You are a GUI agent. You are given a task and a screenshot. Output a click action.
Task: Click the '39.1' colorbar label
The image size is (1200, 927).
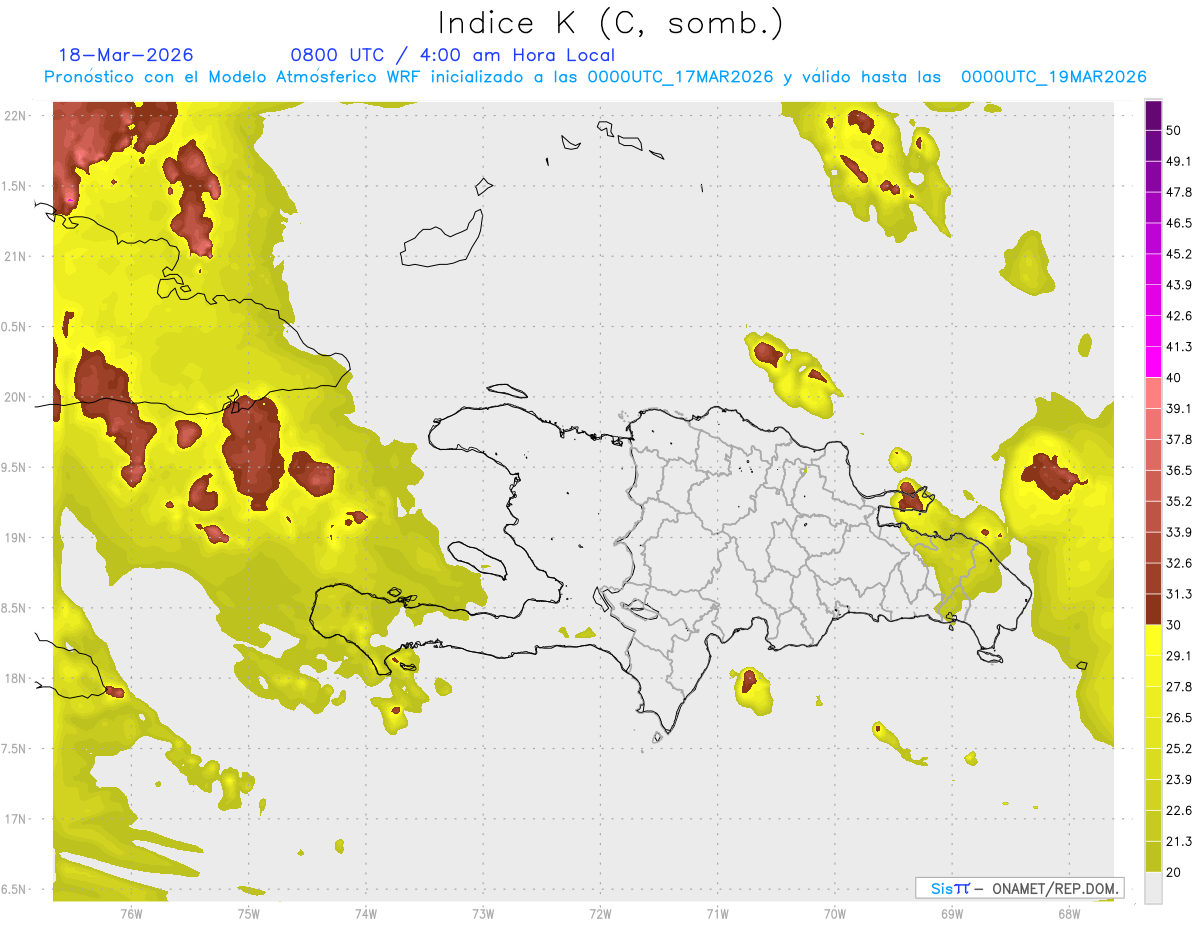pos(1179,409)
